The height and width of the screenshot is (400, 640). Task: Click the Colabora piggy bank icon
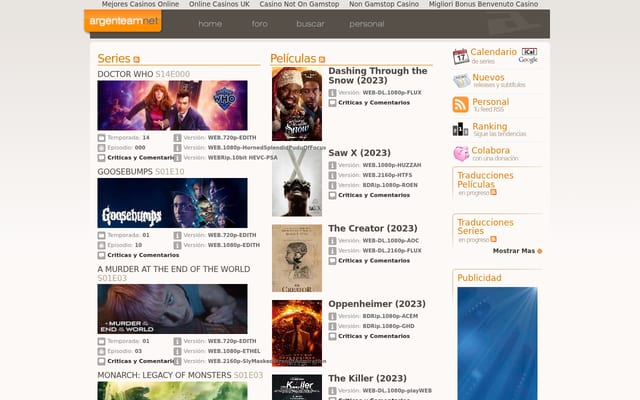click(461, 154)
